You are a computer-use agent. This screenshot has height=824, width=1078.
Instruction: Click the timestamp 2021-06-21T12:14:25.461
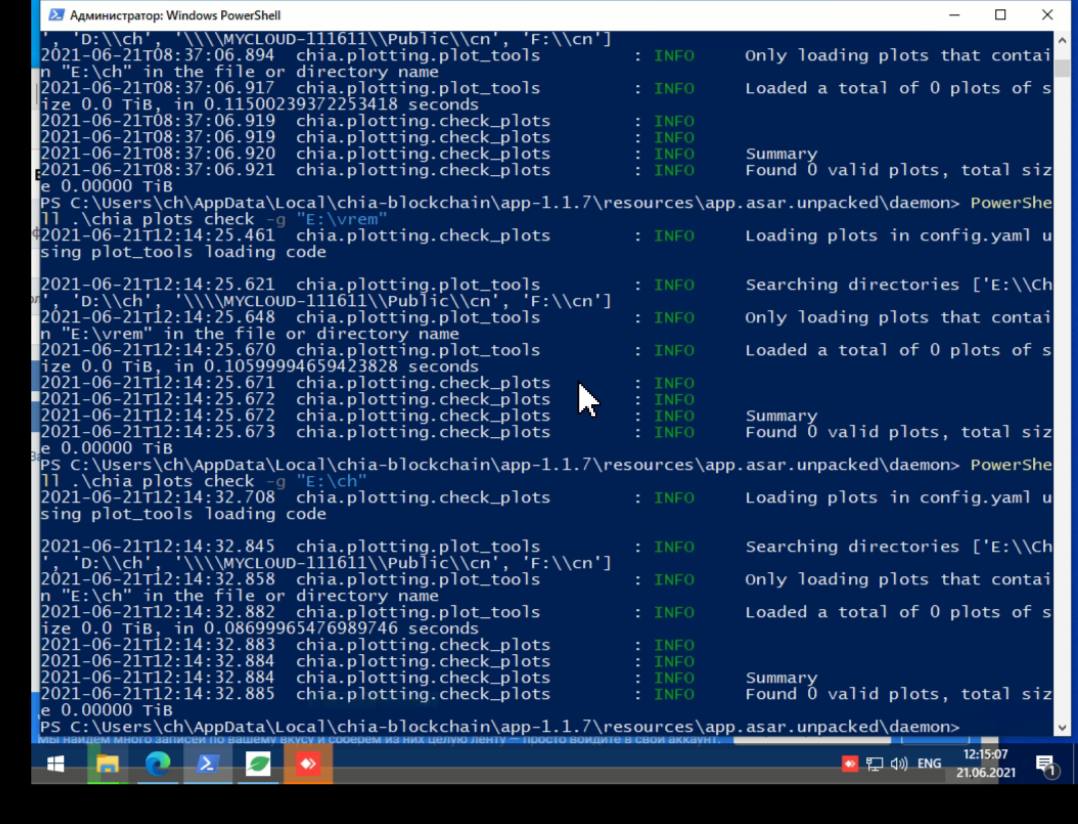157,236
